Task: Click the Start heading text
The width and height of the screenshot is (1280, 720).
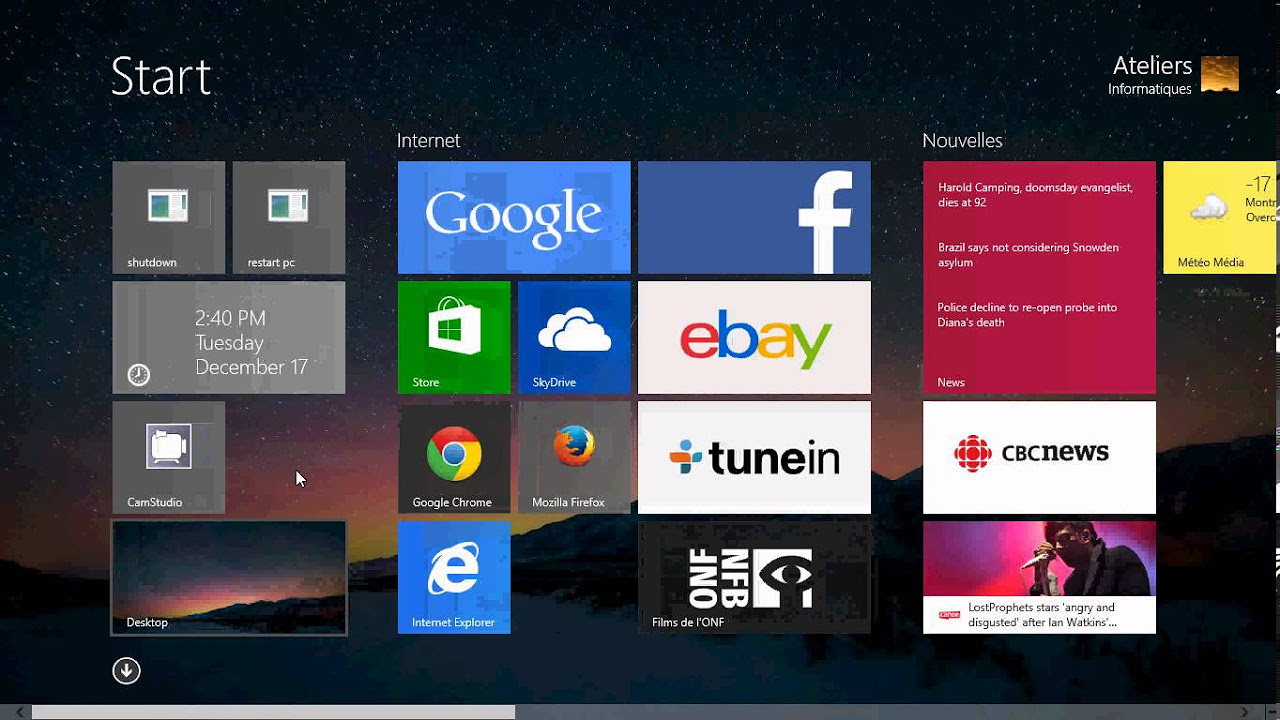Action: point(161,76)
